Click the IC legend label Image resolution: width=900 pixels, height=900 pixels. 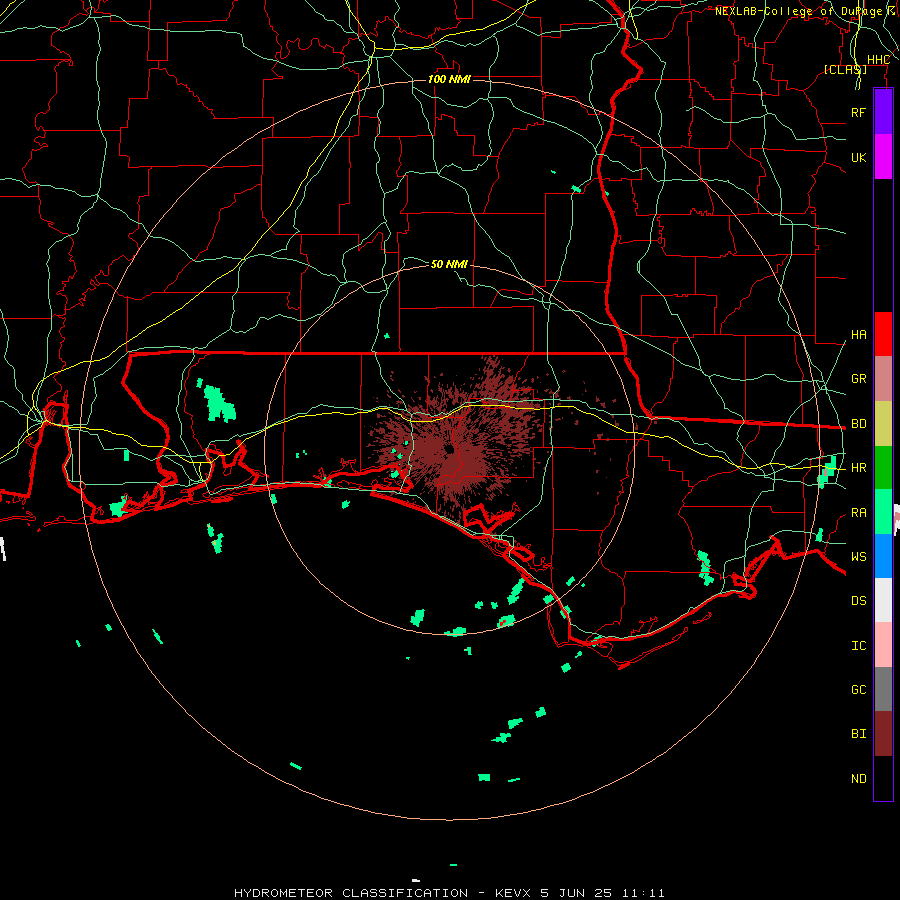pyautogui.click(x=858, y=646)
